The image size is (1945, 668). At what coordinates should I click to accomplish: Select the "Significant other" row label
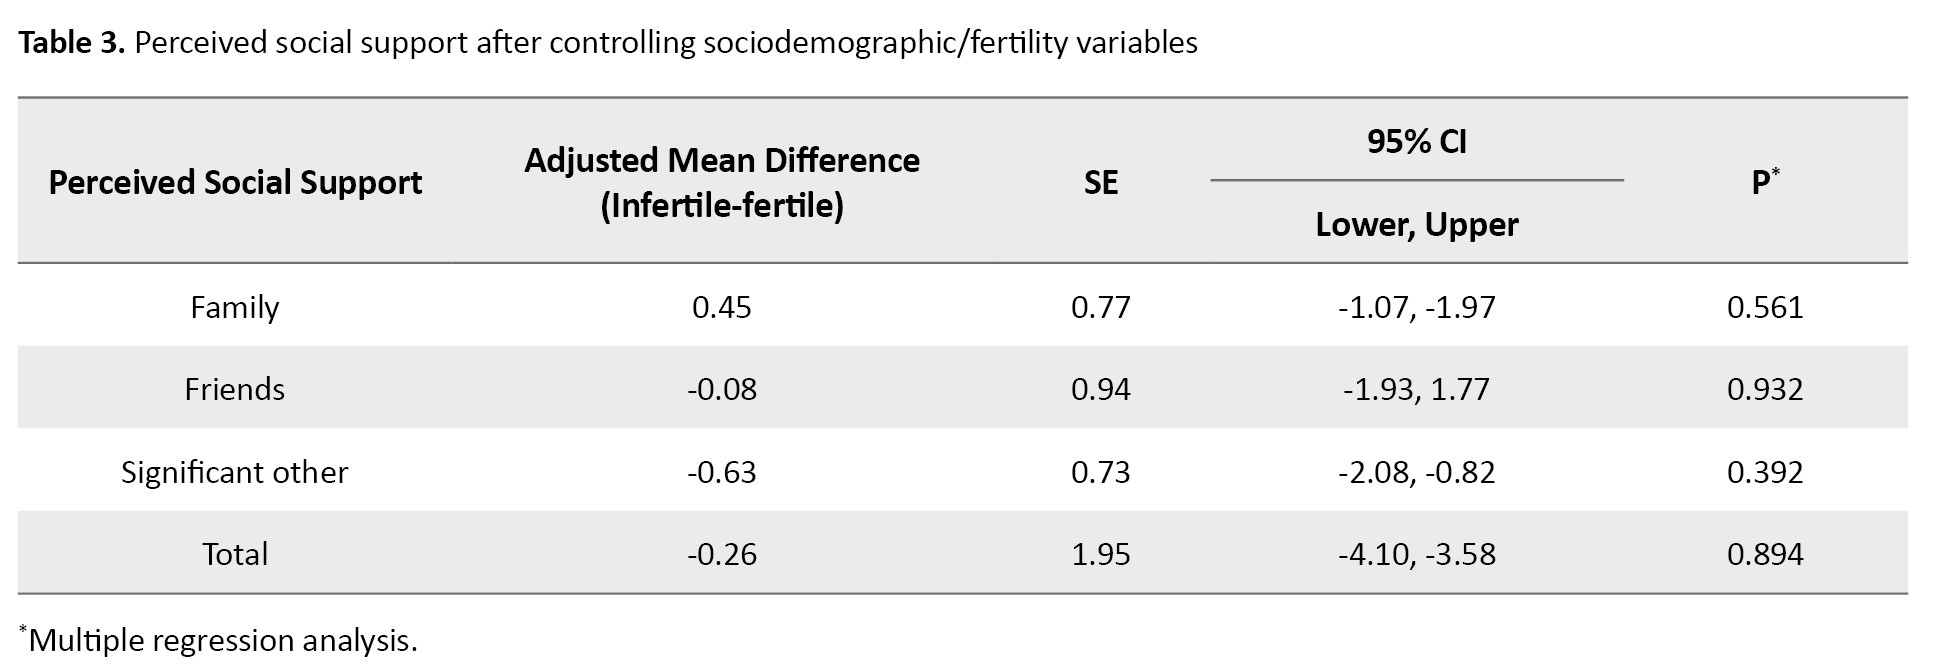[x=235, y=472]
